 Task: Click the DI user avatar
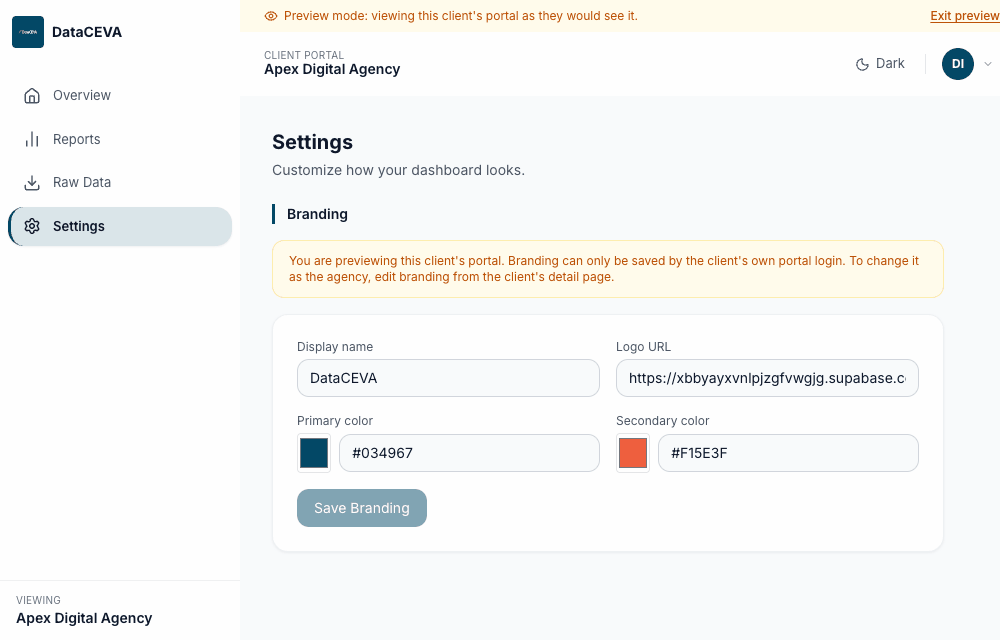[958, 64]
